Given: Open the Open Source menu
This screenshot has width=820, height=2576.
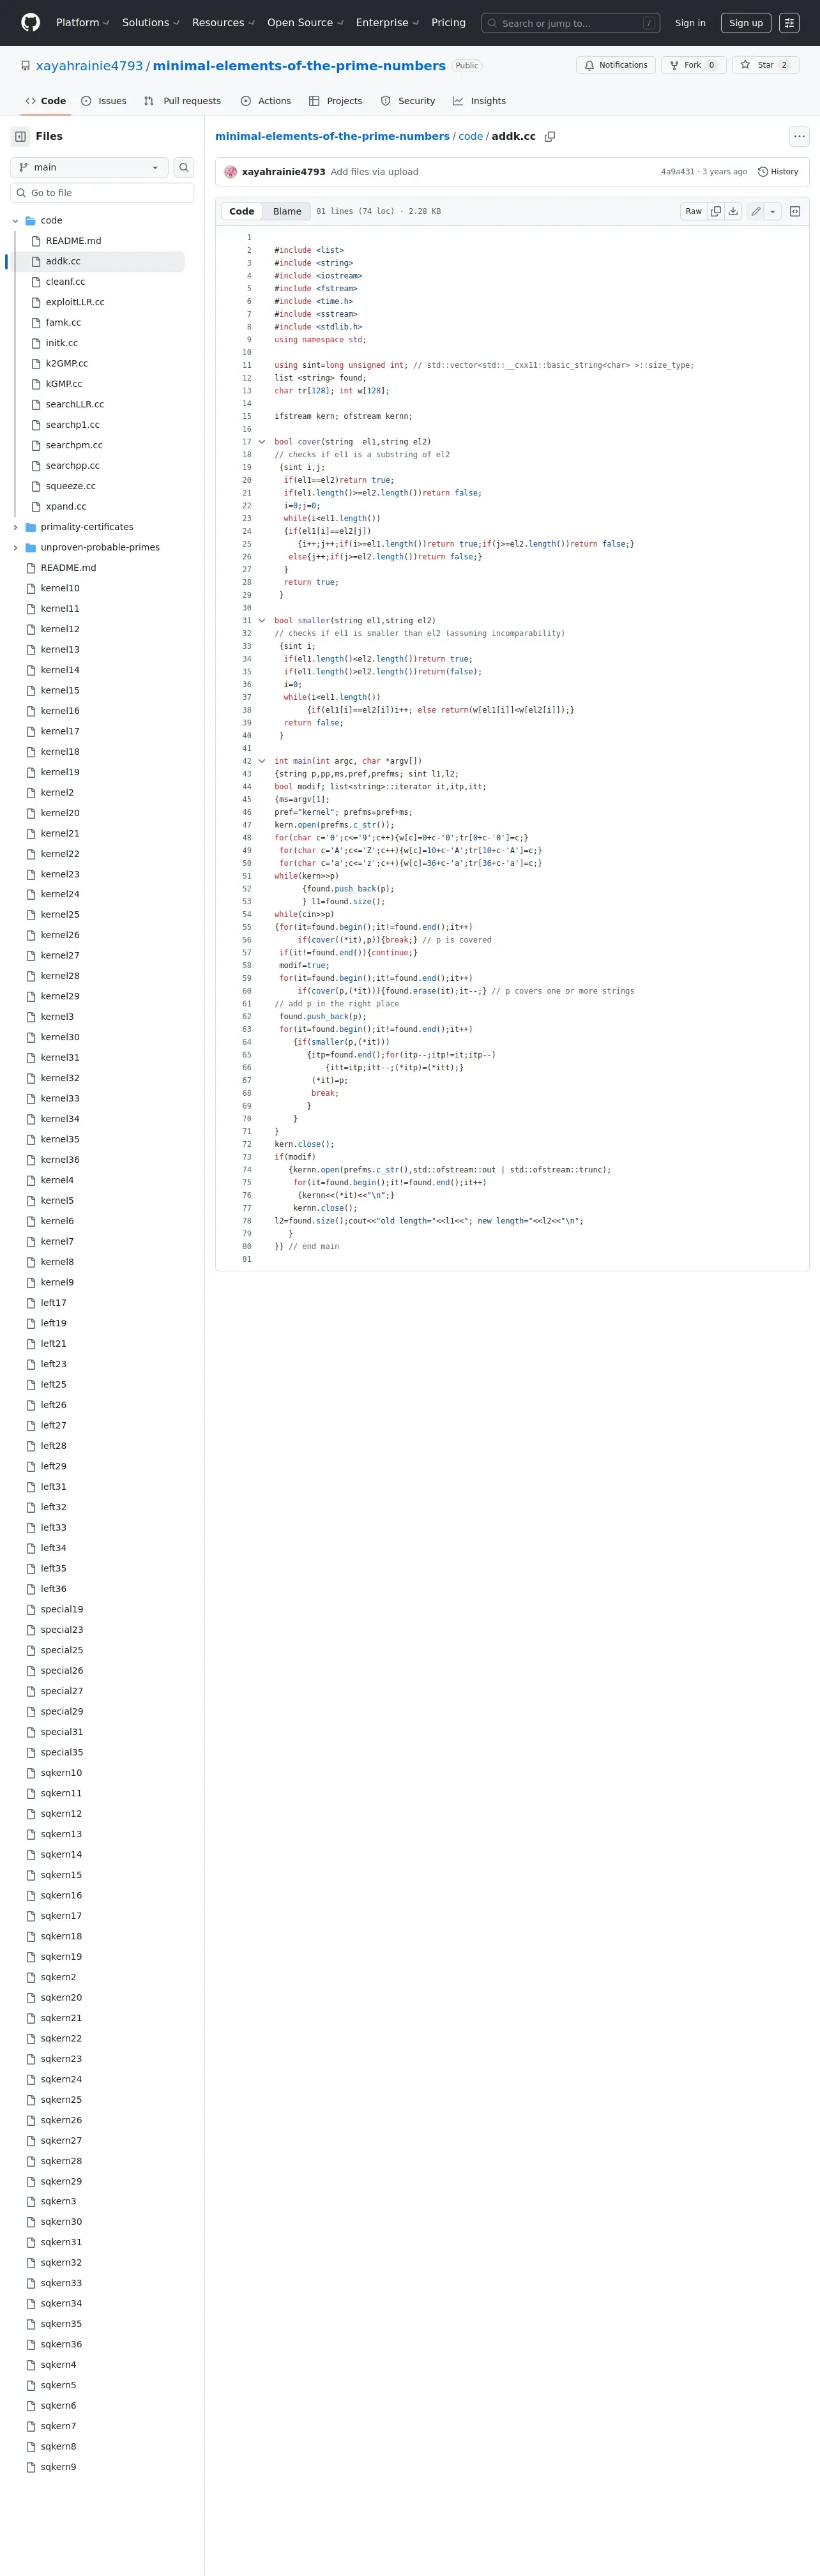Looking at the screenshot, I should point(305,22).
